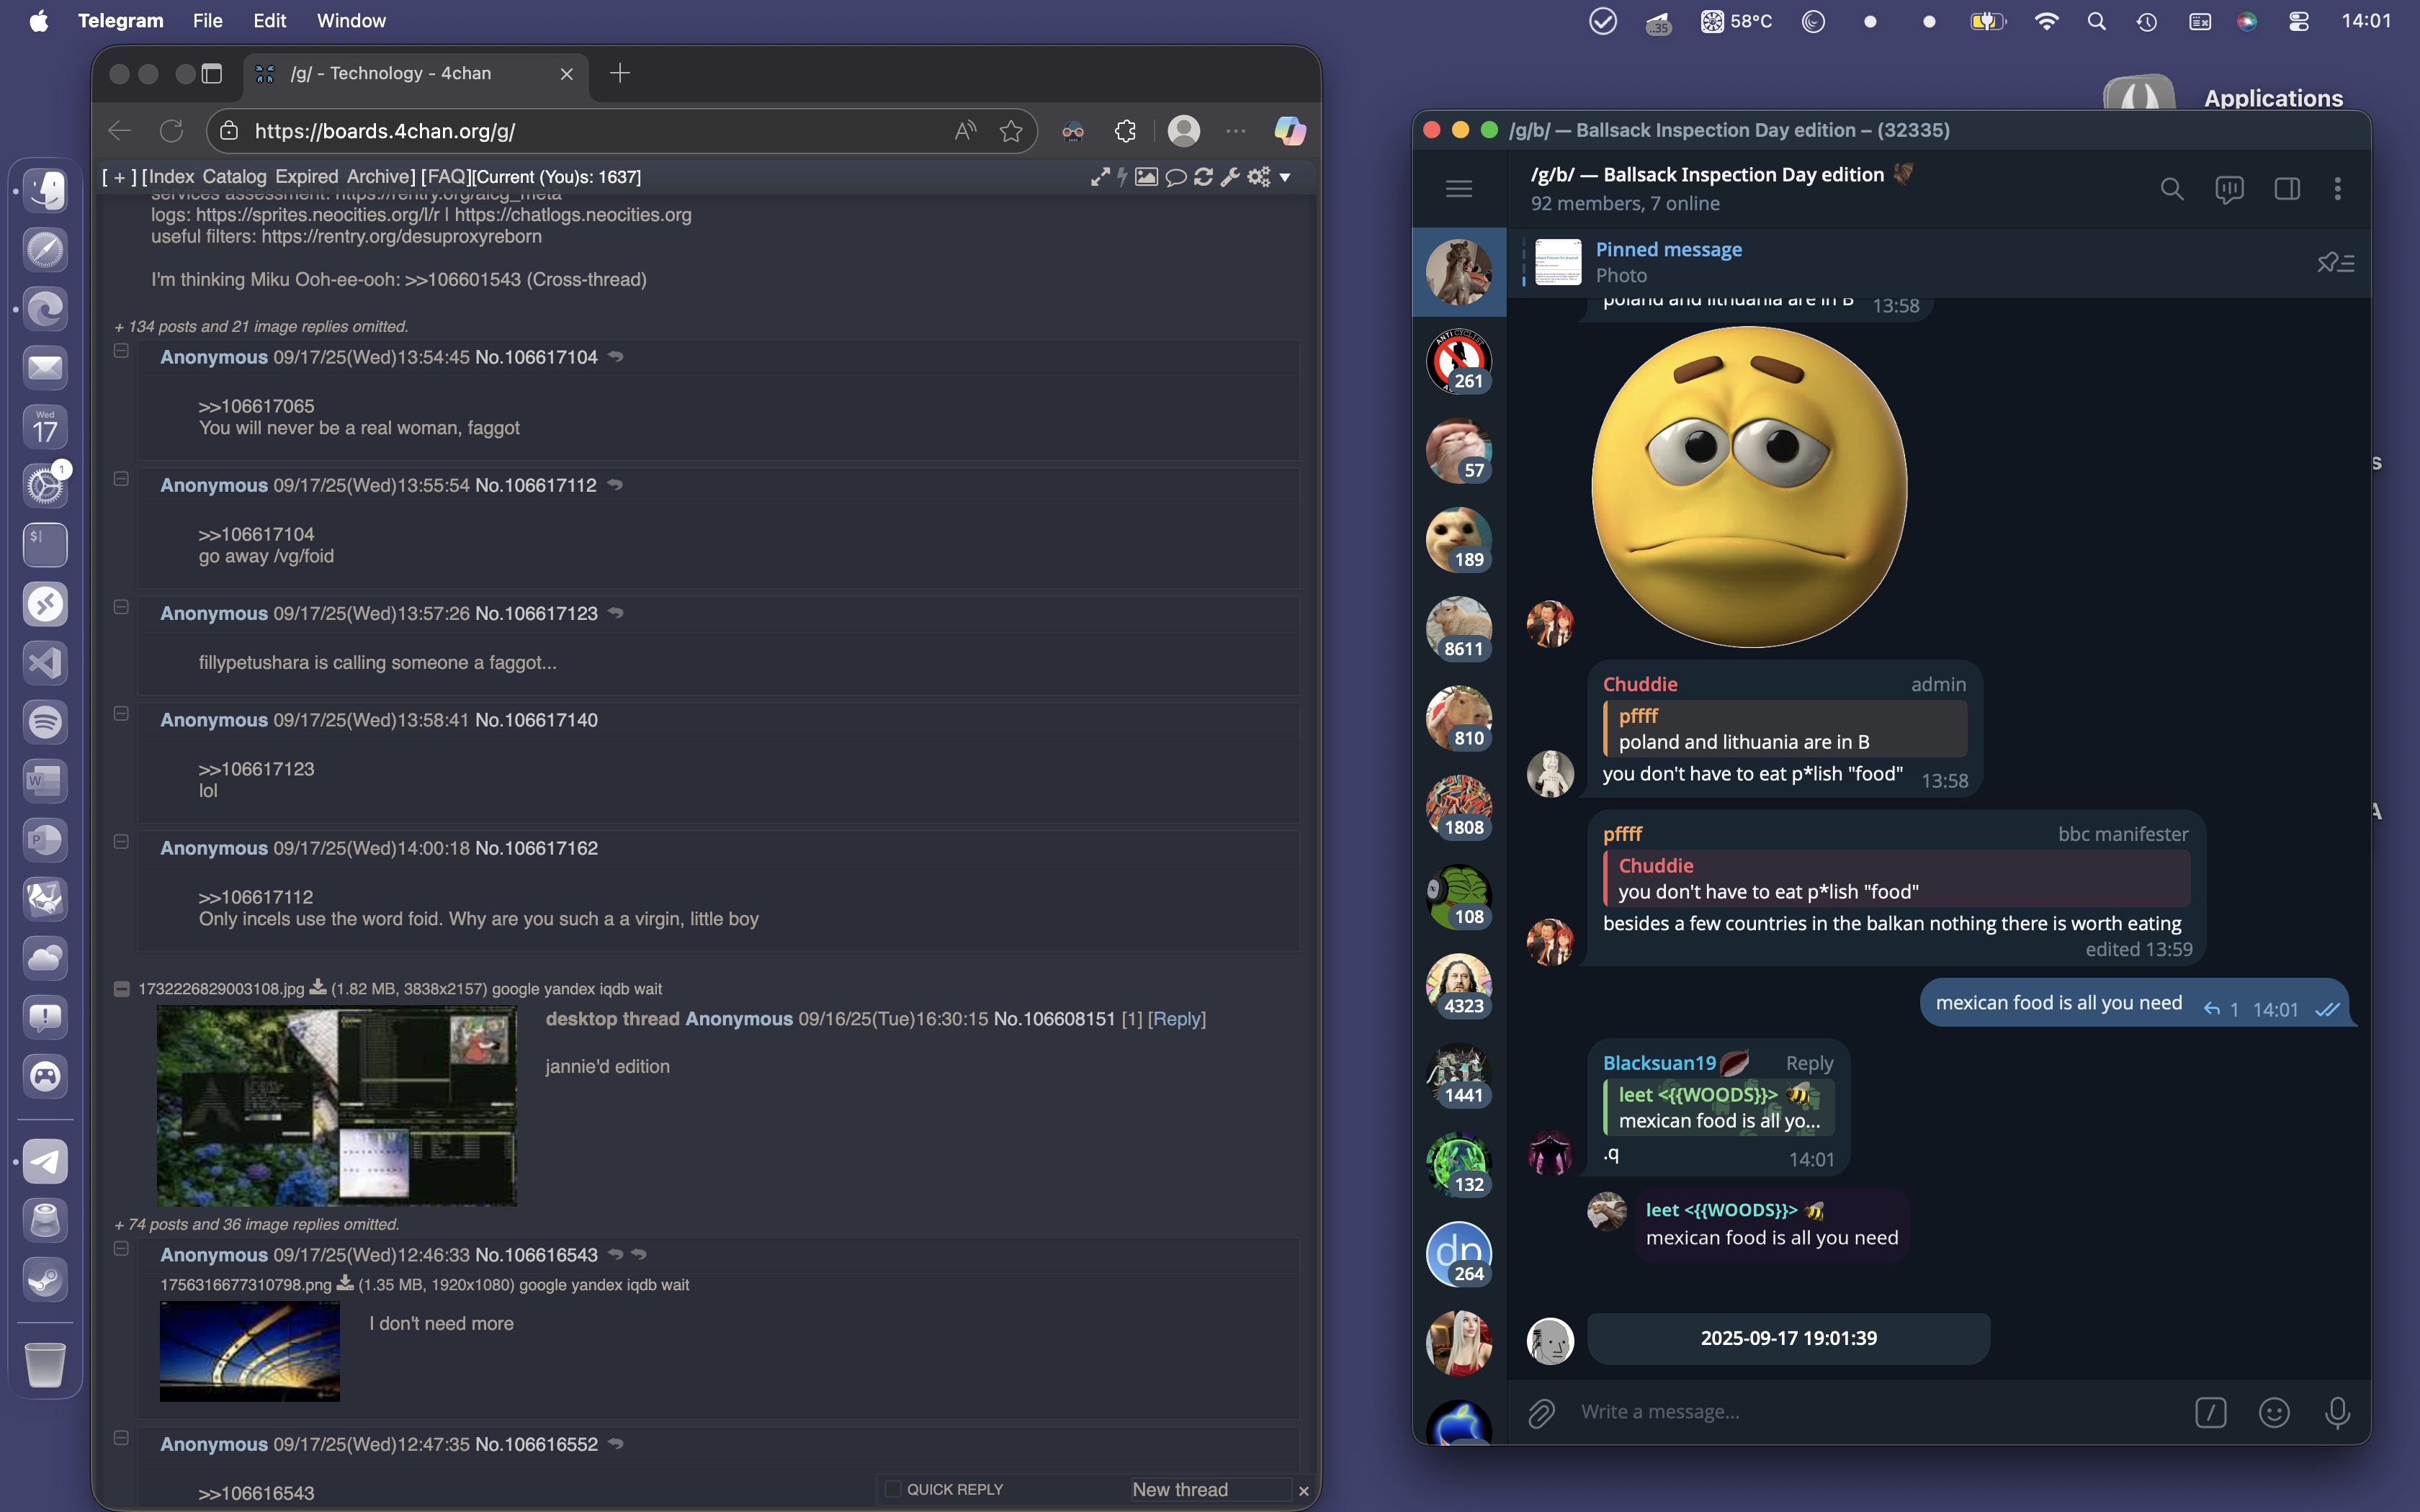Open quote threading speech bubble icon
The width and height of the screenshot is (2420, 1512).
pyautogui.click(x=1176, y=177)
